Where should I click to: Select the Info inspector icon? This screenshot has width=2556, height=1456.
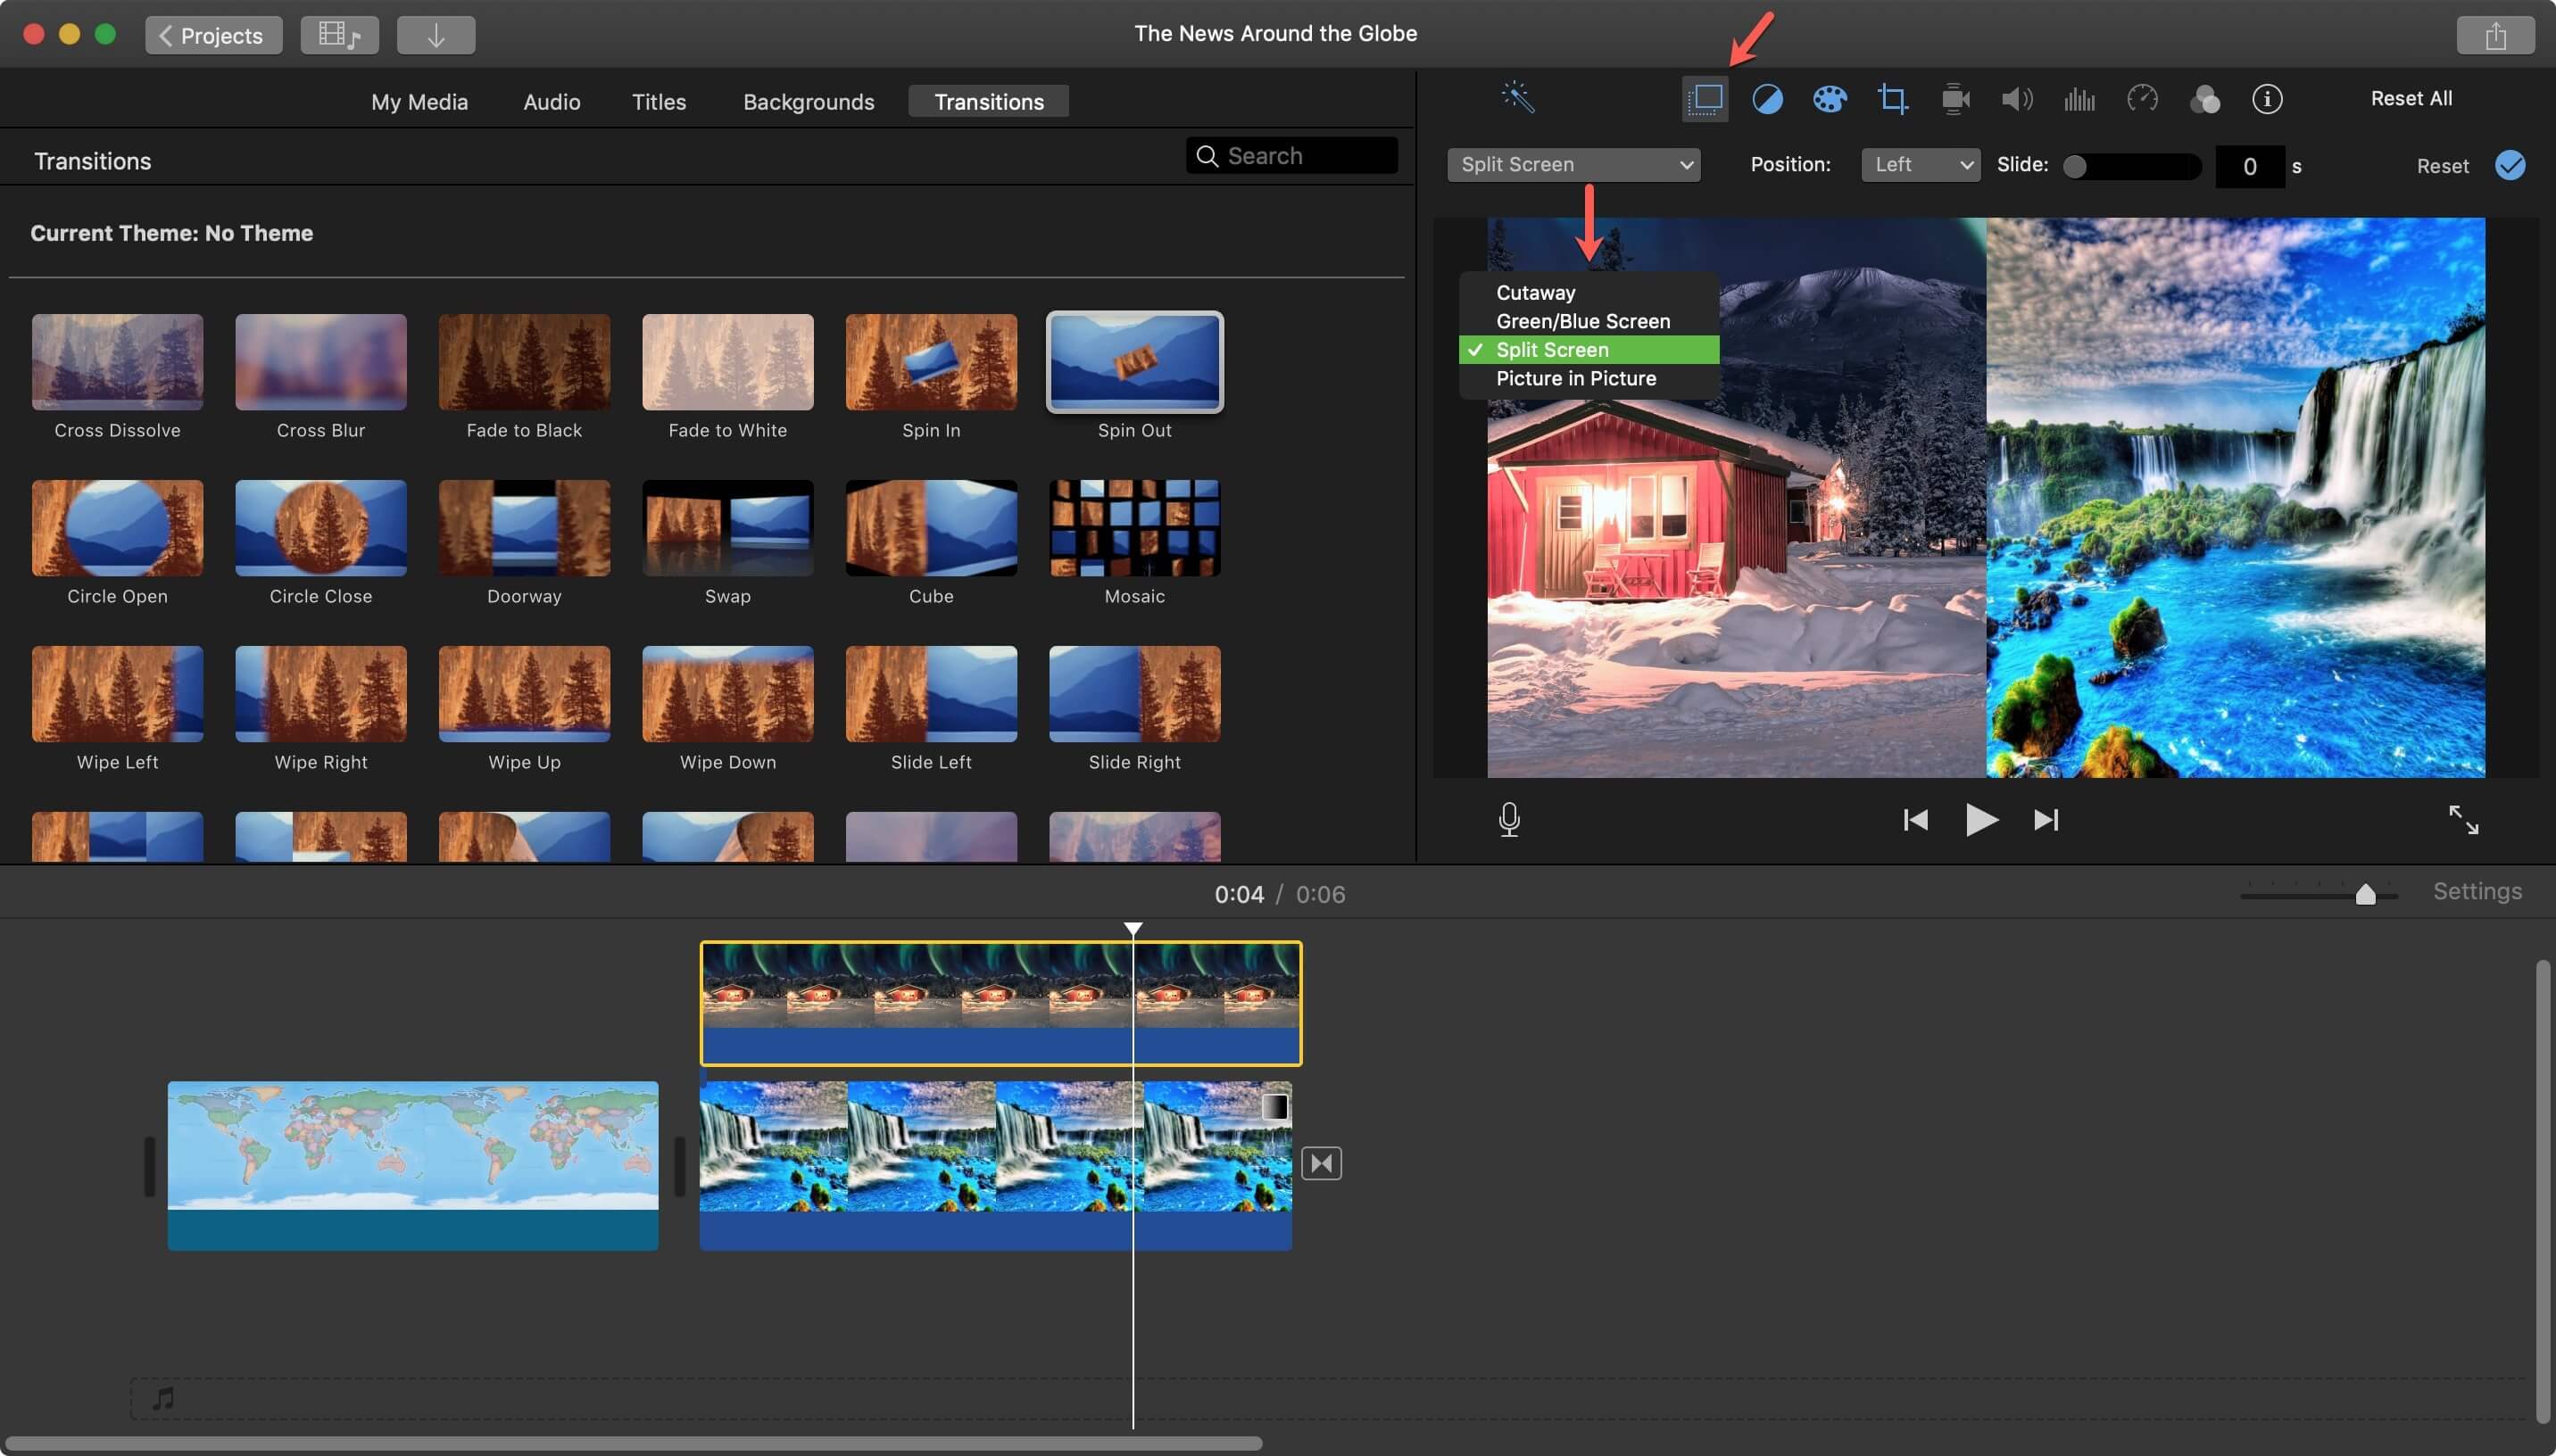(2266, 98)
